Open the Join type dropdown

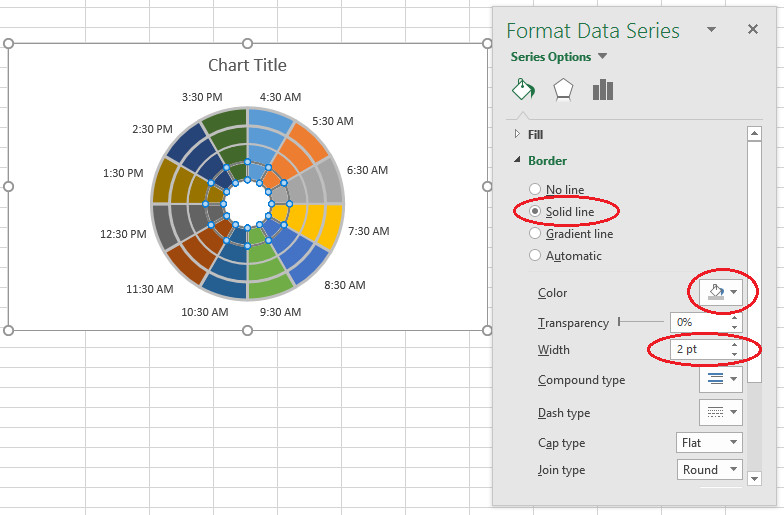[709, 470]
